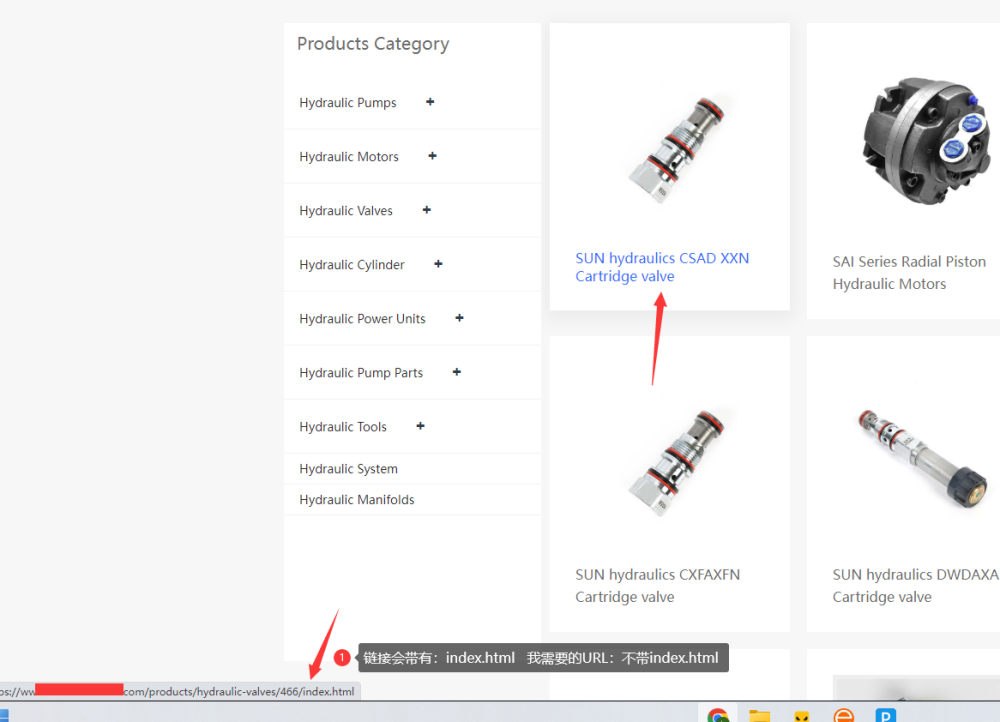
Task: Click the status bar URL ending in index.html
Action: point(180,691)
